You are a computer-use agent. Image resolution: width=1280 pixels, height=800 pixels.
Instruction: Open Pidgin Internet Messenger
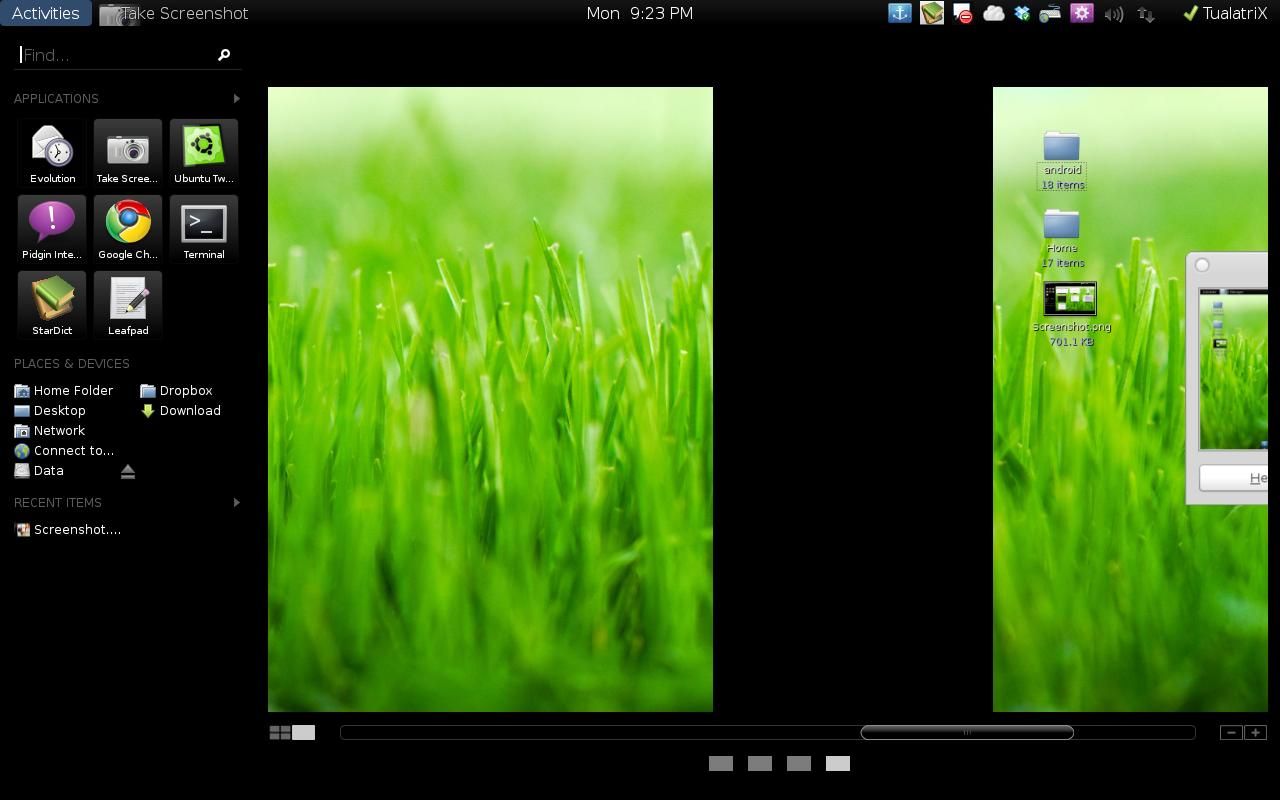(x=52, y=228)
